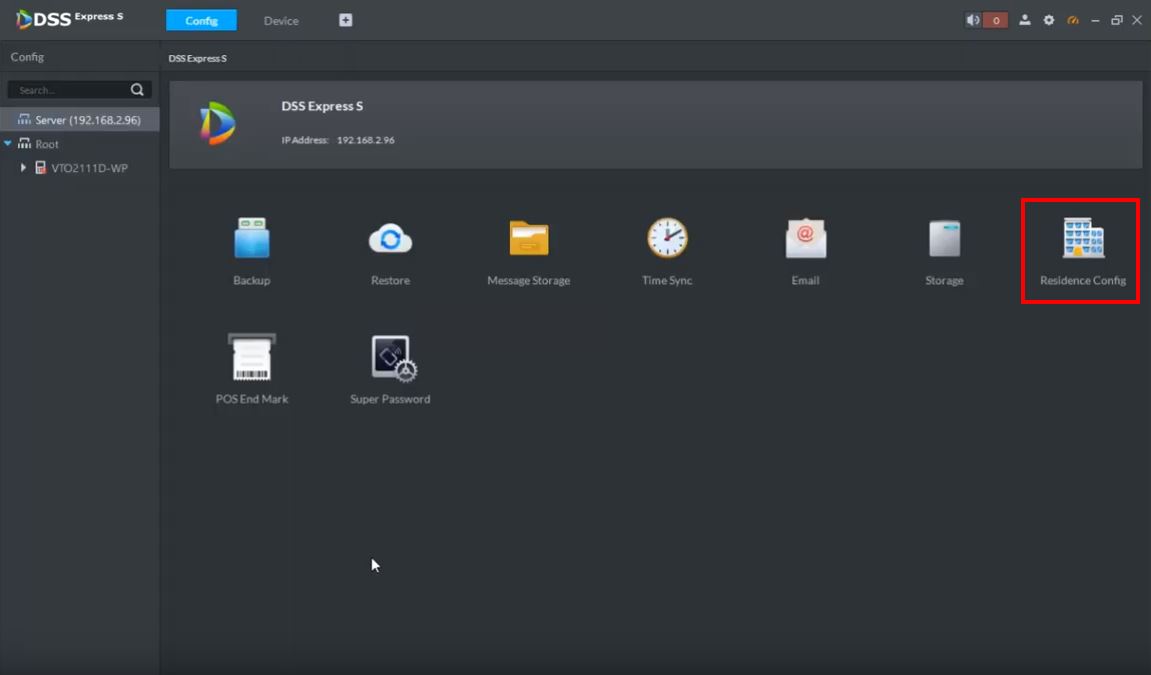The width and height of the screenshot is (1151, 675).
Task: Restore down the DSS window
Action: tap(1116, 21)
